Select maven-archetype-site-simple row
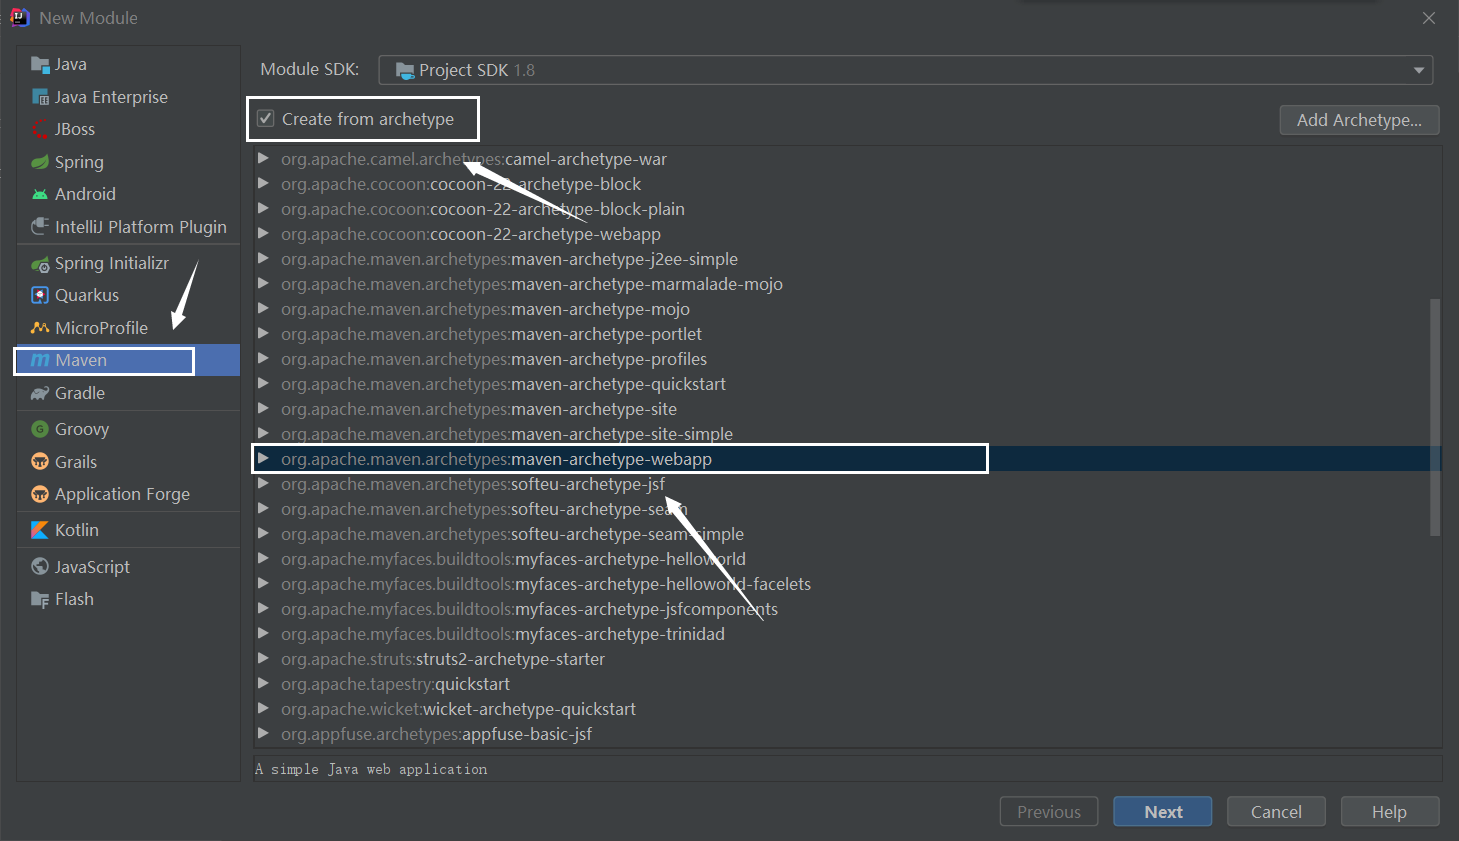The image size is (1459, 841). [x=846, y=434]
